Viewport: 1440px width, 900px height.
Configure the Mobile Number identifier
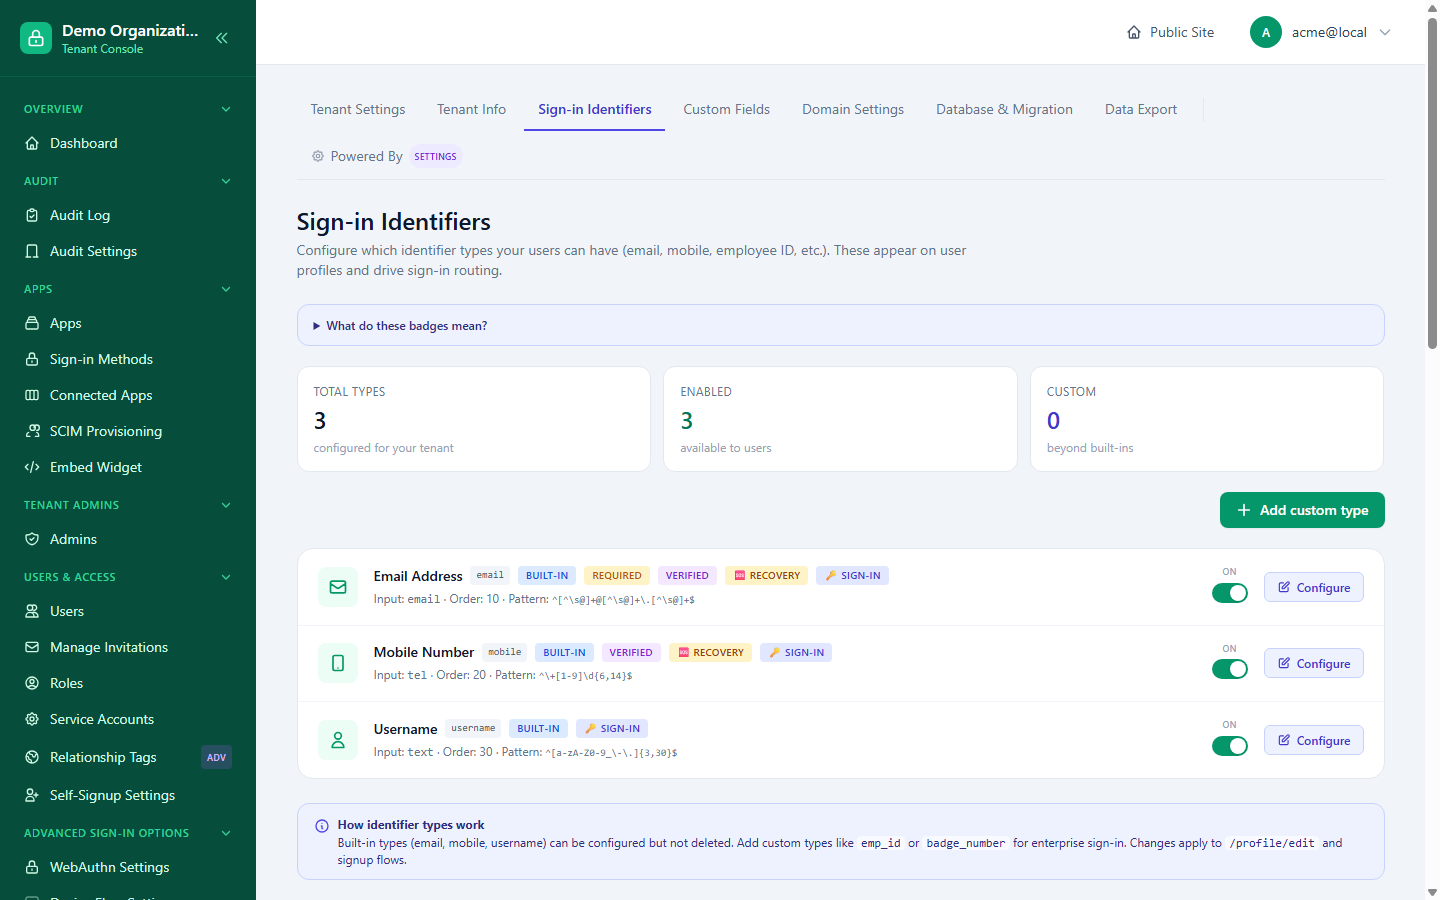(x=1314, y=664)
